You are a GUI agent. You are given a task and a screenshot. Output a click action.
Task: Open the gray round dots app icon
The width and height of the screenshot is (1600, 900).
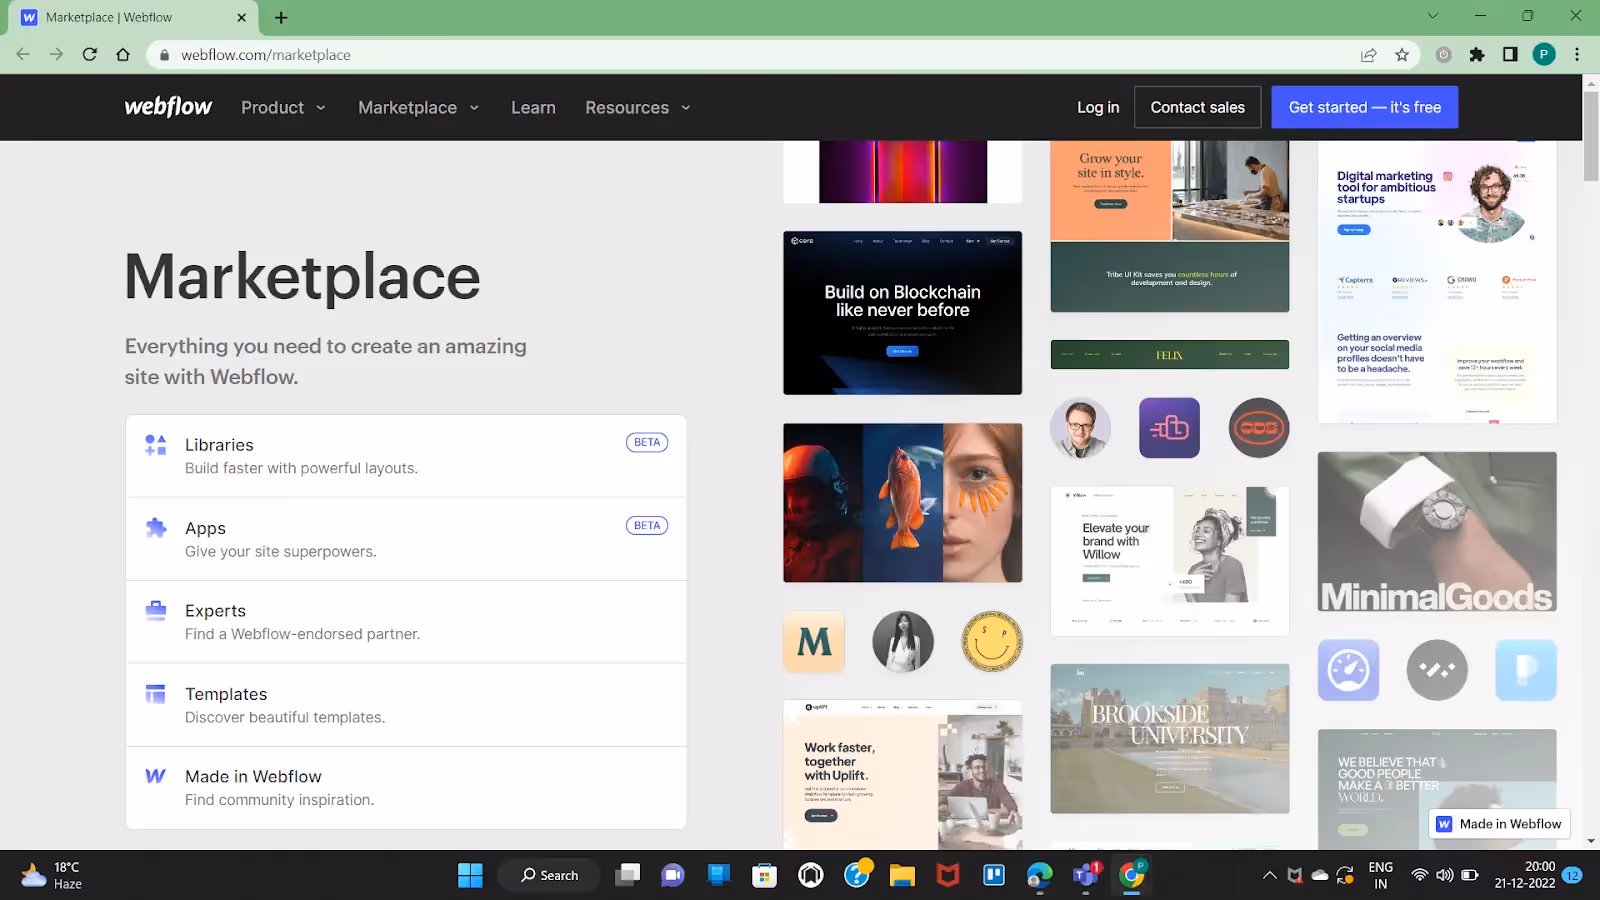tap(1437, 670)
